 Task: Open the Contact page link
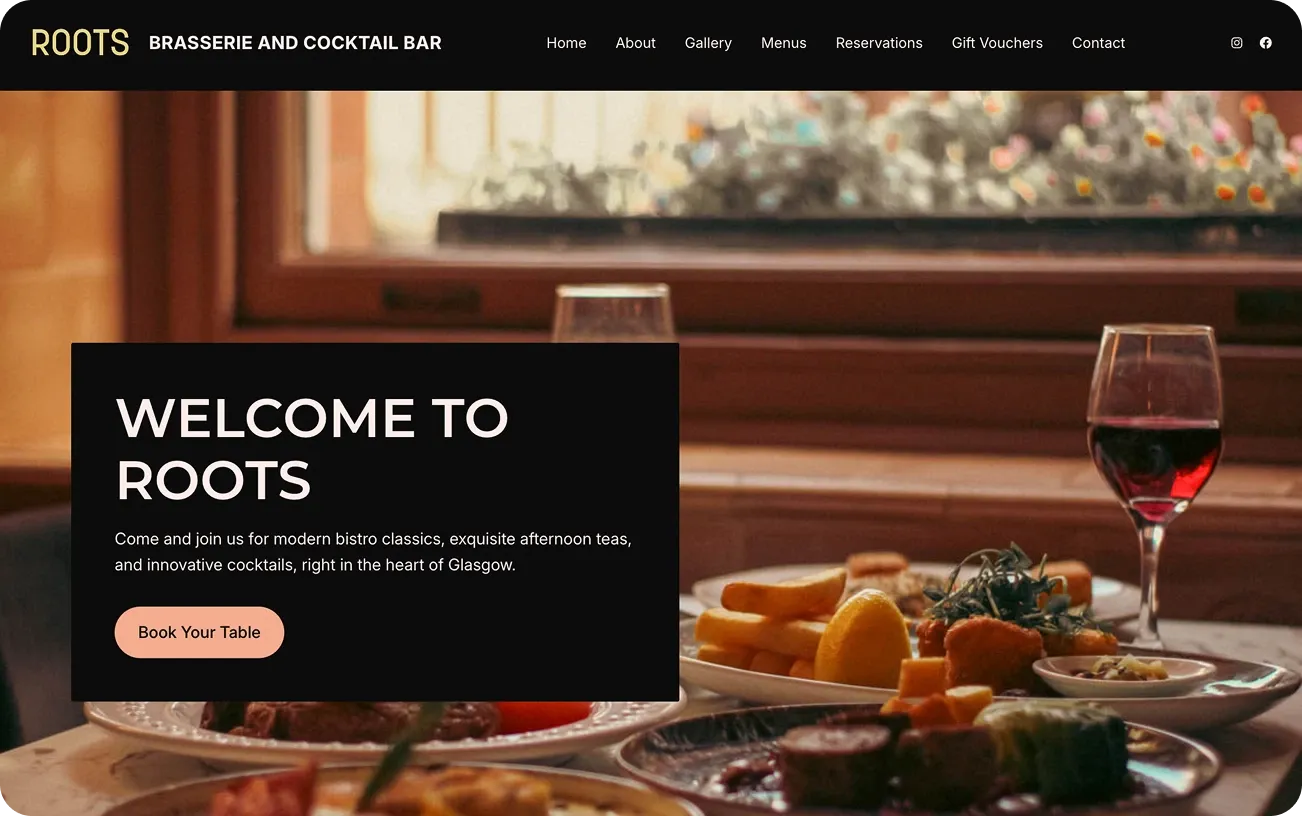[1098, 43]
